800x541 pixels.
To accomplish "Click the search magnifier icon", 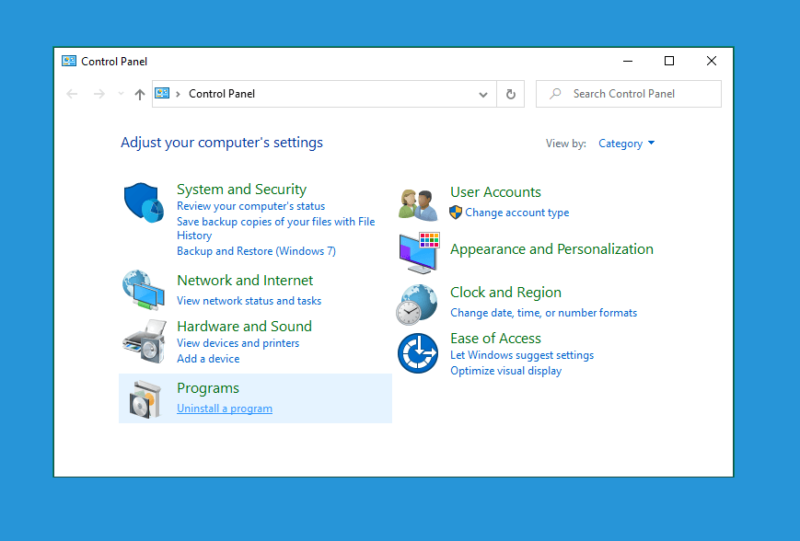I will pyautogui.click(x=556, y=93).
